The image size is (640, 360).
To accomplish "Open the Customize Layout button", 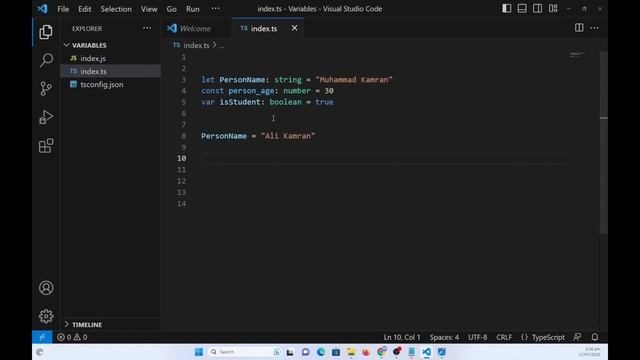I will pyautogui.click(x=553, y=9).
